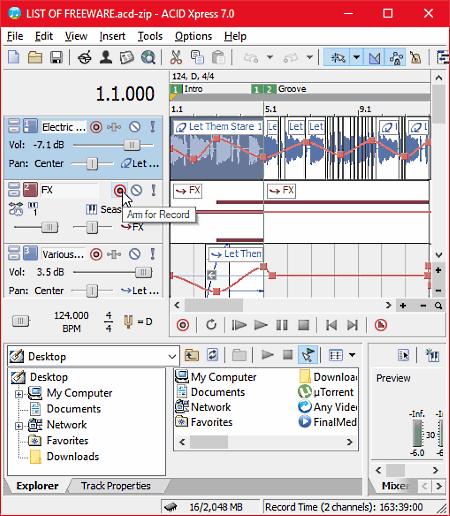Screen dimensions: 450x516
Task: Select the Paint tool icon in toolbar
Action: [x=416, y=58]
